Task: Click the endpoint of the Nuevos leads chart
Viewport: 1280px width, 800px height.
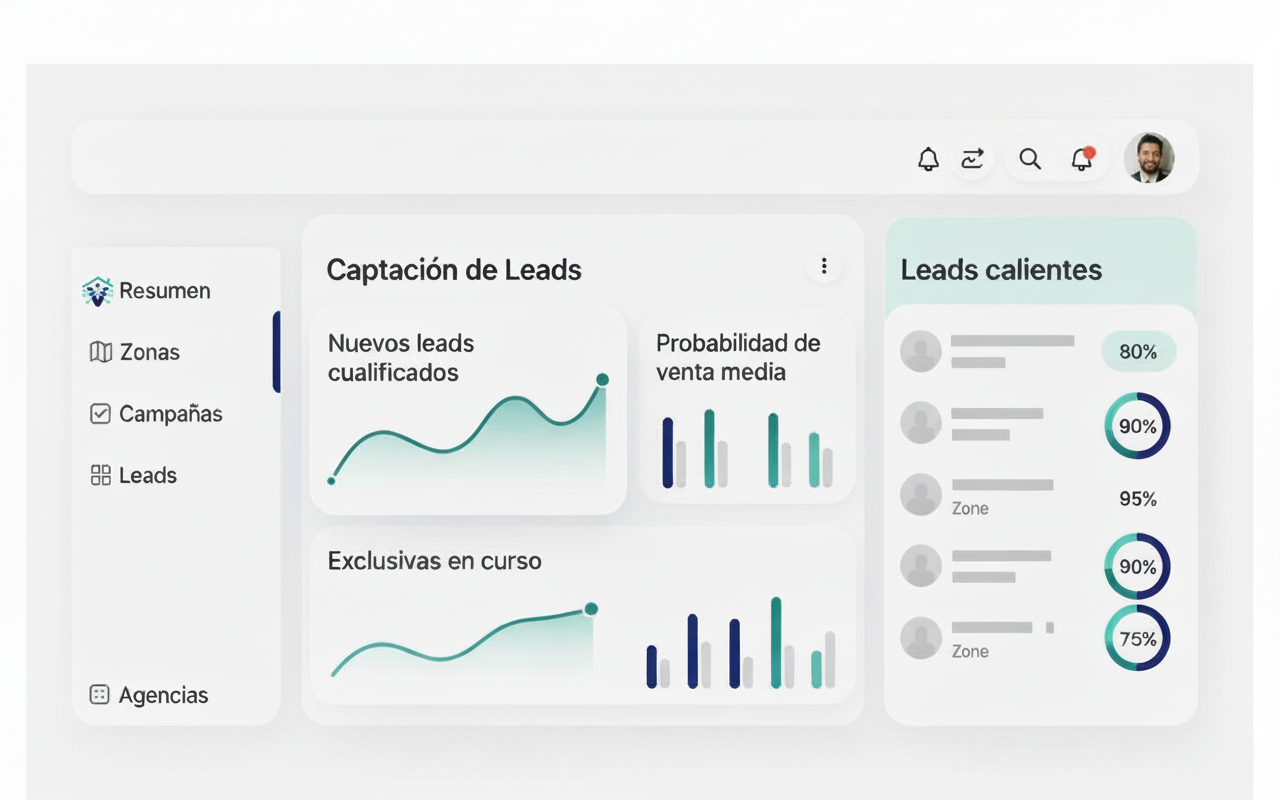Action: click(602, 379)
